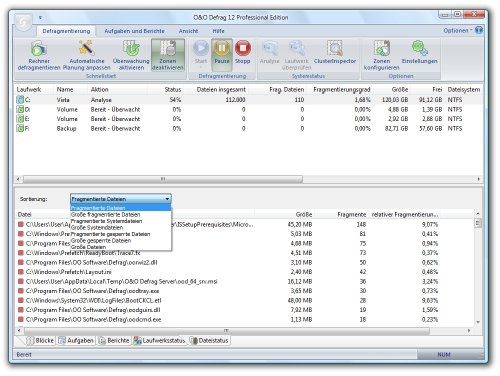Sort file list by Fragmente column
Image resolution: width=500 pixels, height=376 pixels.
pyautogui.click(x=351, y=214)
